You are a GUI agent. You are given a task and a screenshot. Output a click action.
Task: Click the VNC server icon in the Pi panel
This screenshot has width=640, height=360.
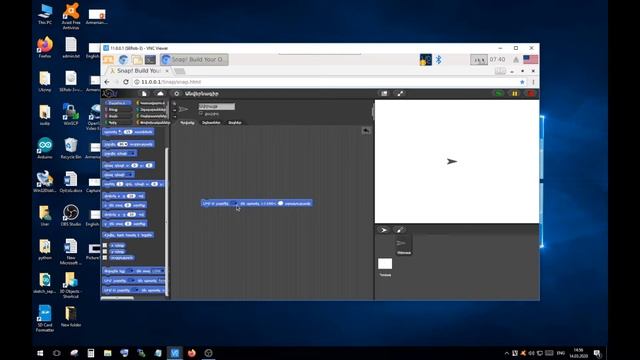(425, 60)
